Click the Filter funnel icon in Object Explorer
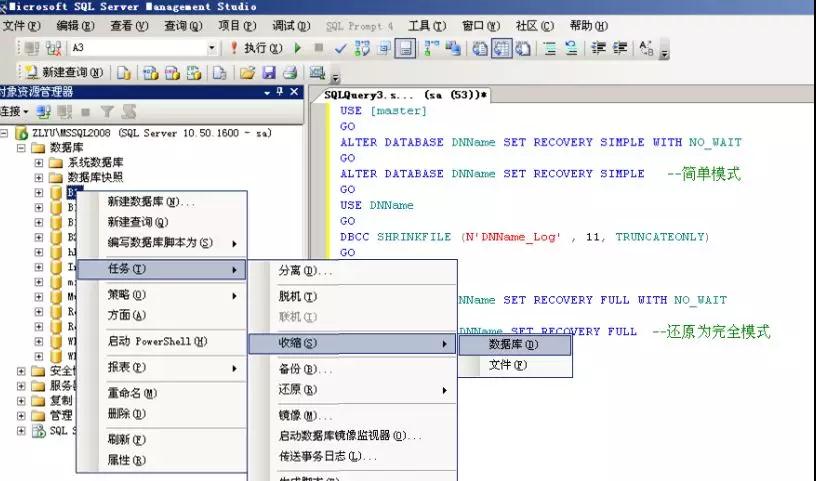Image resolution: width=816 pixels, height=481 pixels. pyautogui.click(x=107, y=111)
